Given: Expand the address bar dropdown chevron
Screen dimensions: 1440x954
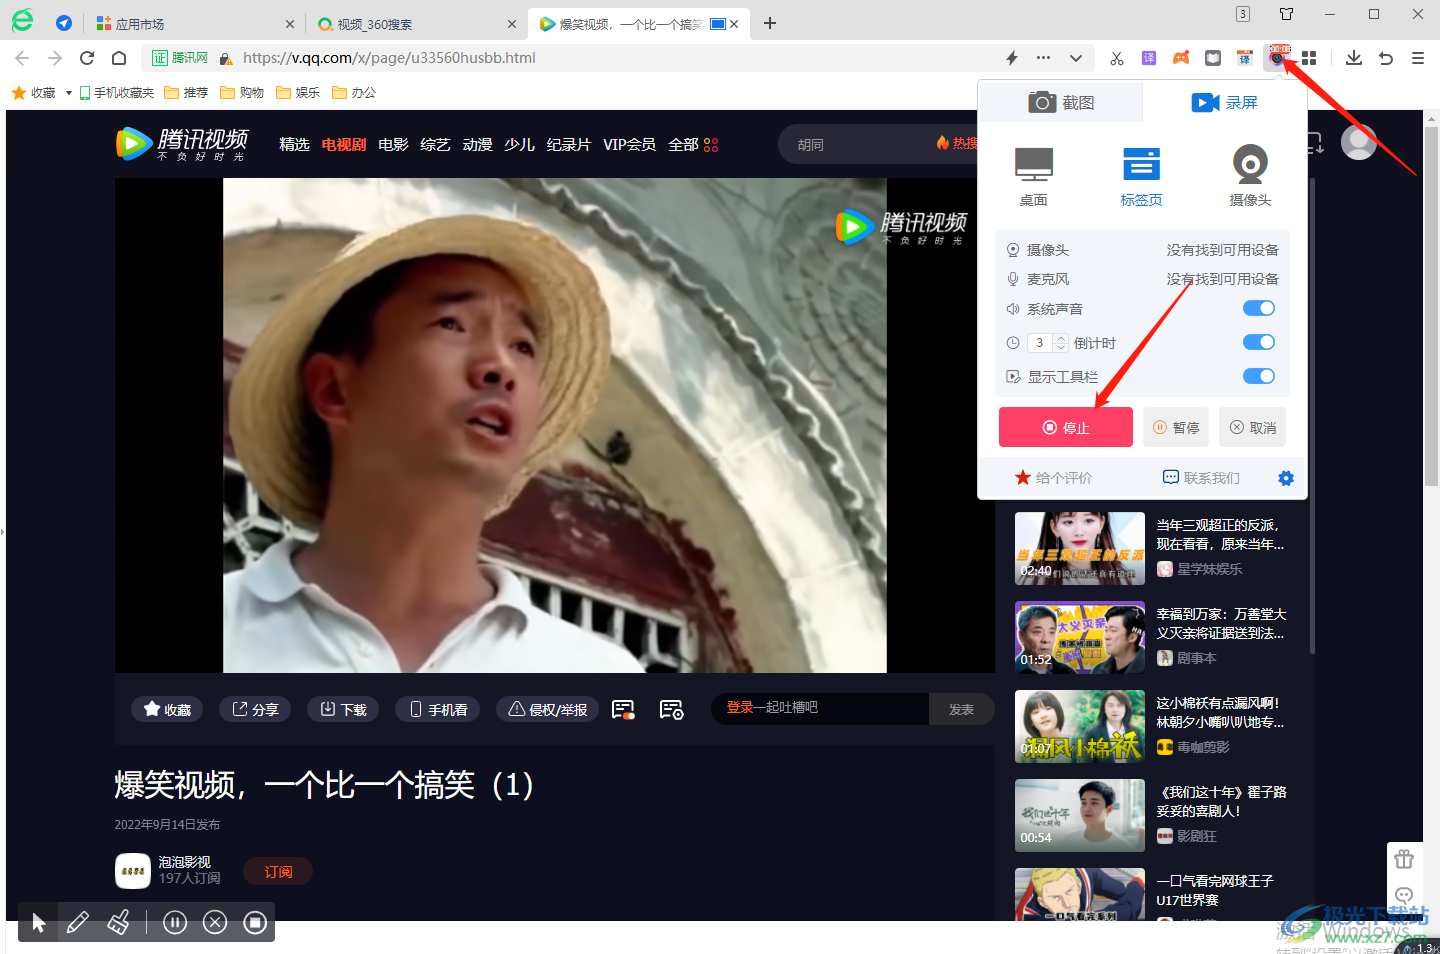Looking at the screenshot, I should (x=1076, y=58).
